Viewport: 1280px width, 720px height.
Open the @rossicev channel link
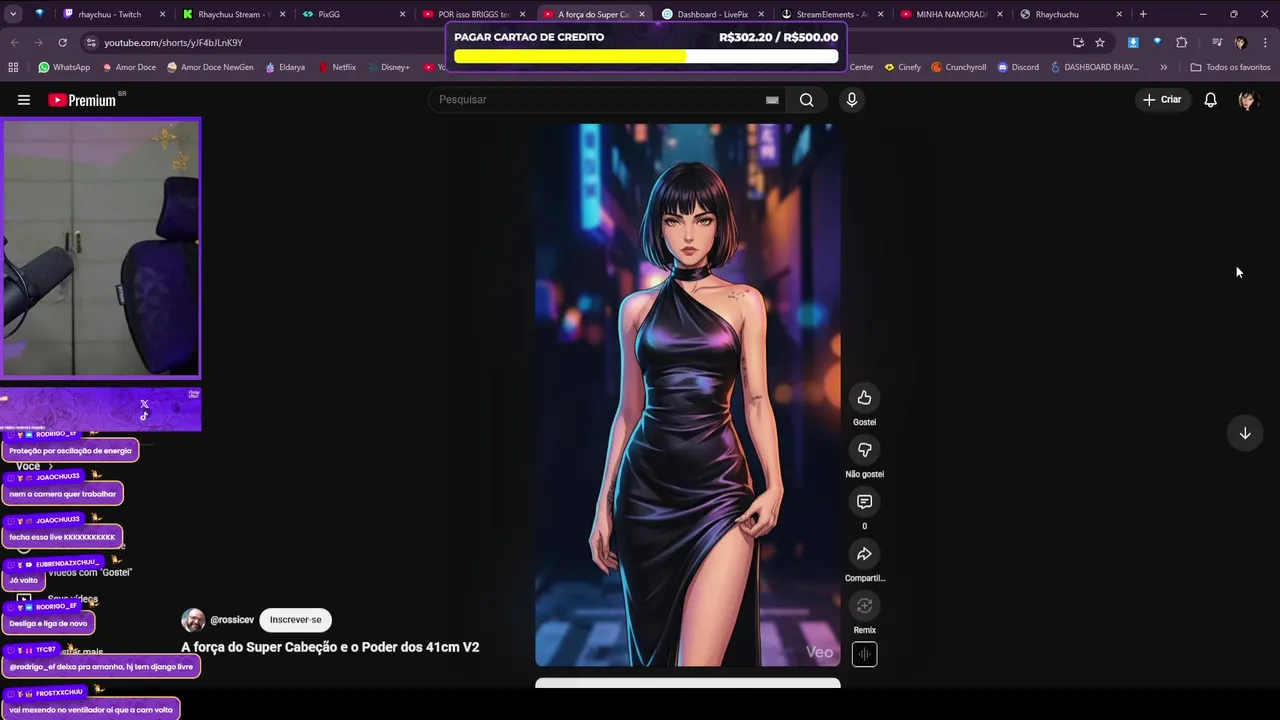click(232, 620)
